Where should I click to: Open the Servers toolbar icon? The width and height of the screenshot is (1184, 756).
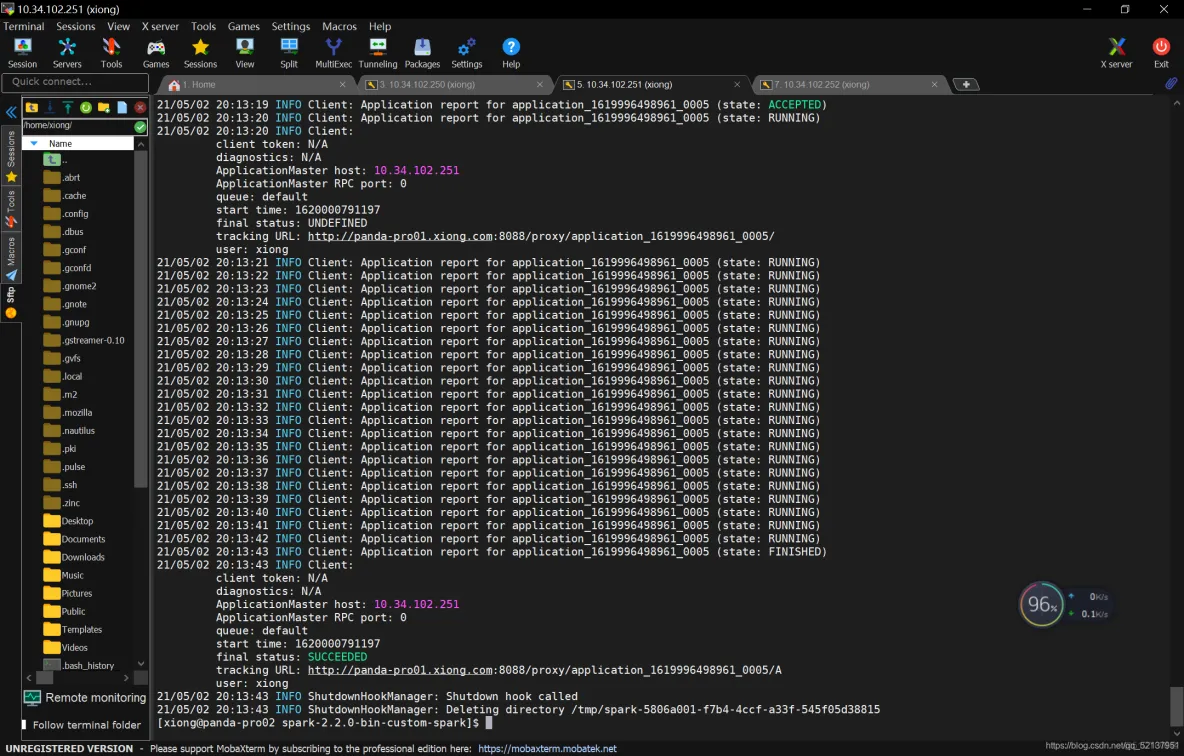tap(66, 53)
